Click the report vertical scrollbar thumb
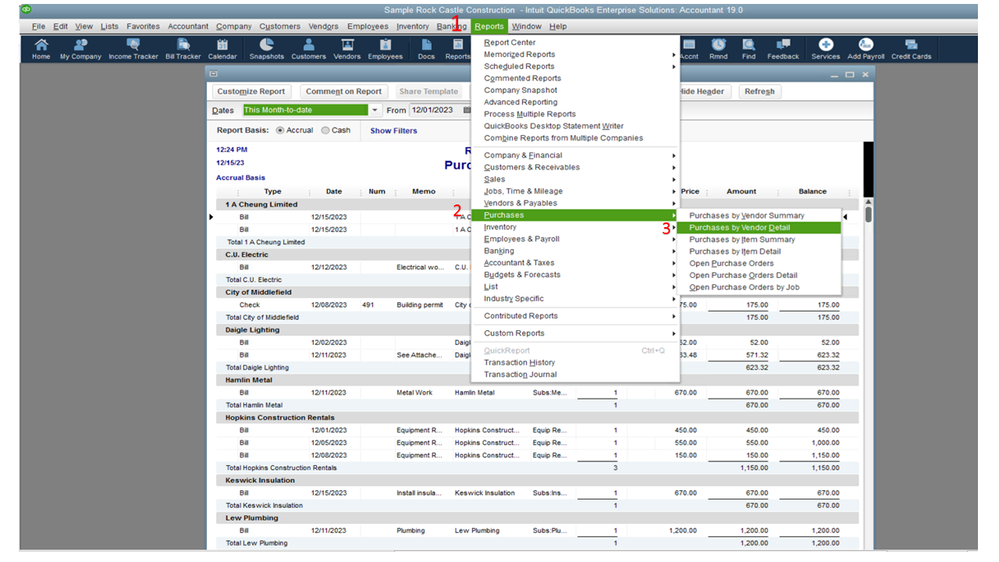999x562 pixels. coord(868,215)
